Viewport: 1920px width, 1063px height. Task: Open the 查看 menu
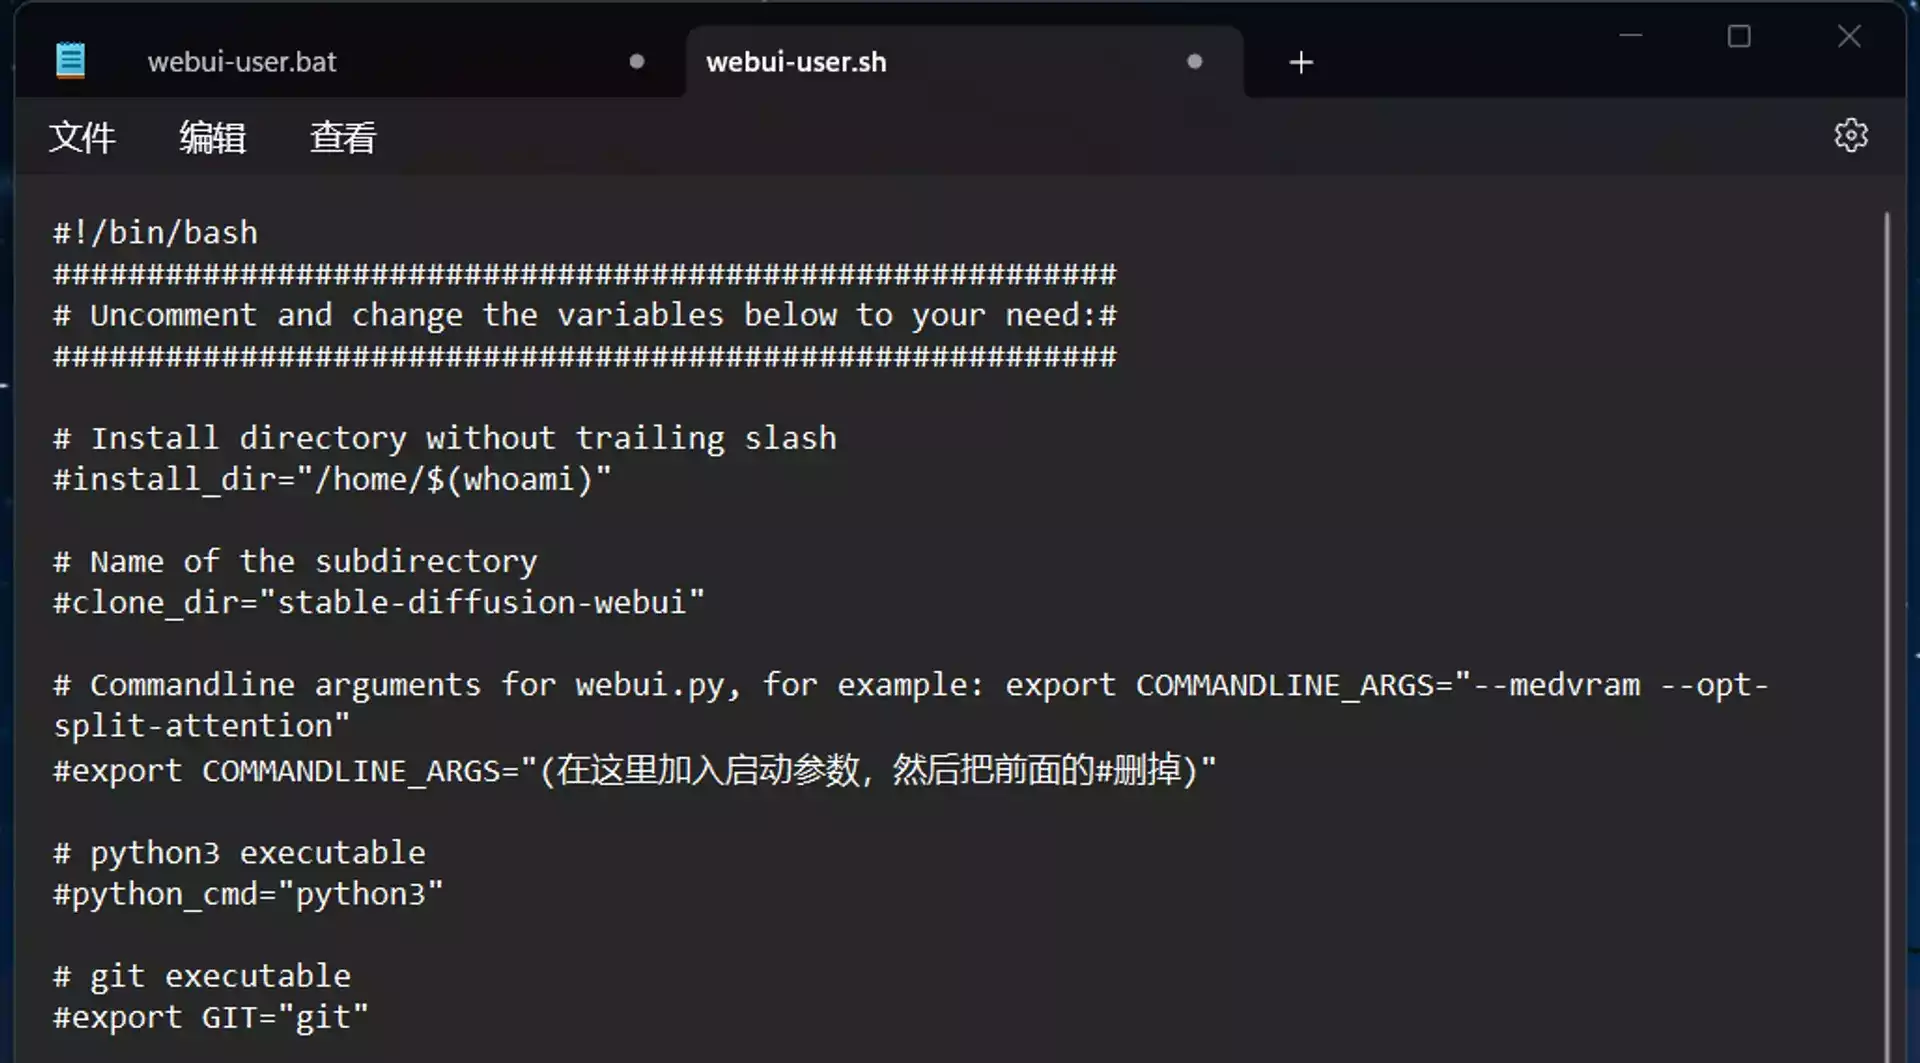(x=343, y=137)
